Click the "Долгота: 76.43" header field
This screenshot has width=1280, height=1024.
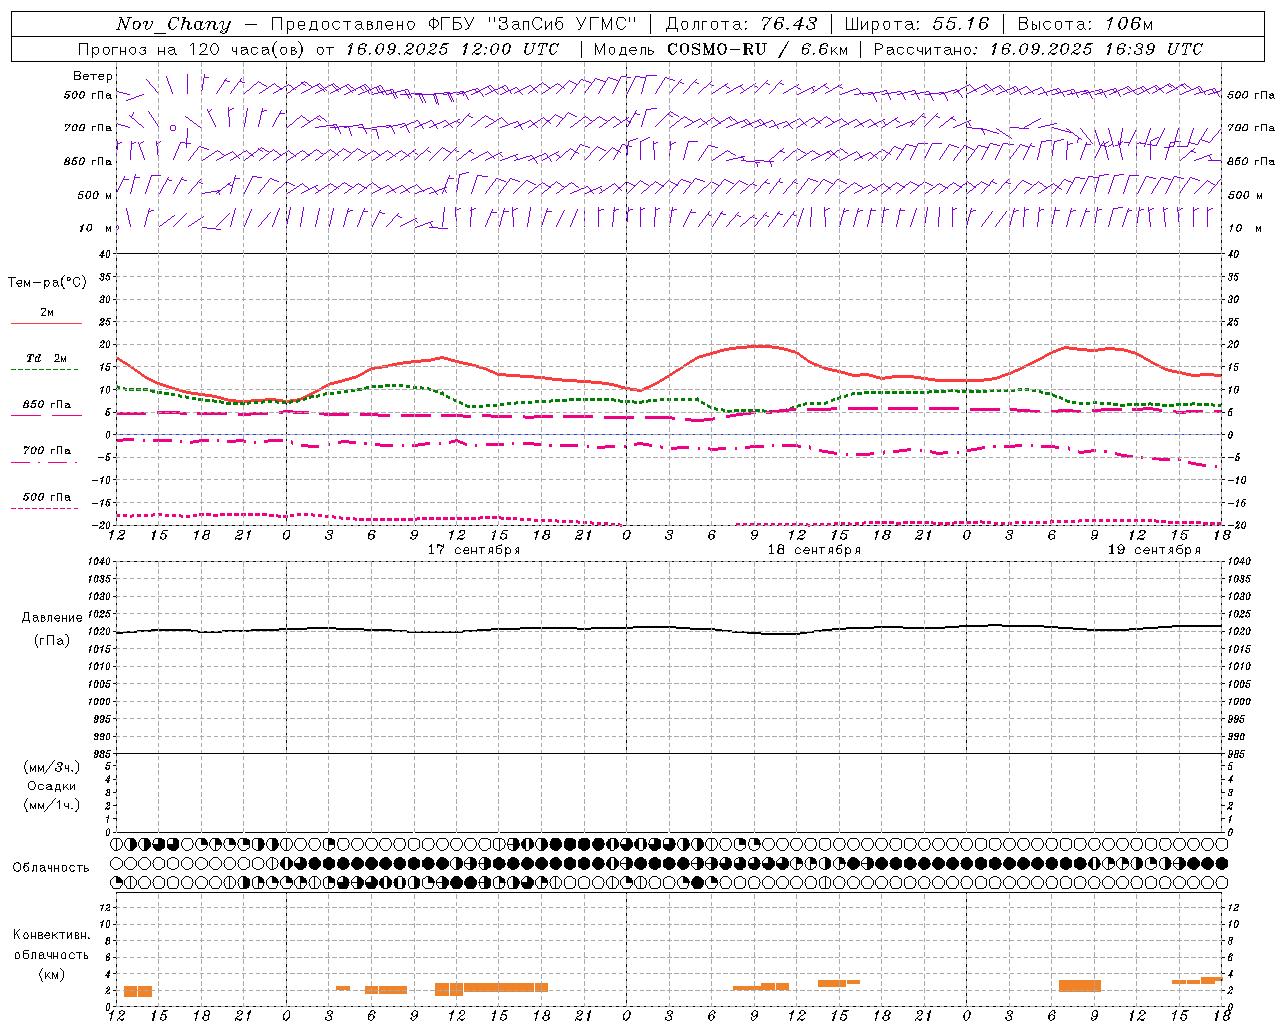741,24
